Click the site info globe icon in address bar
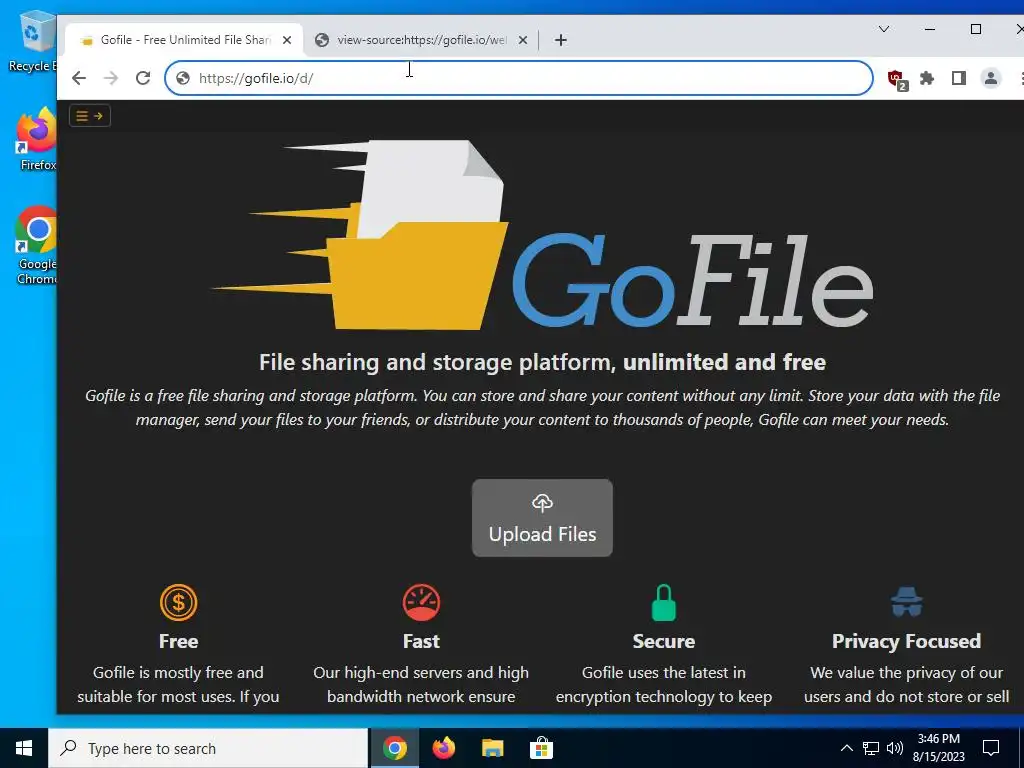 coord(183,78)
